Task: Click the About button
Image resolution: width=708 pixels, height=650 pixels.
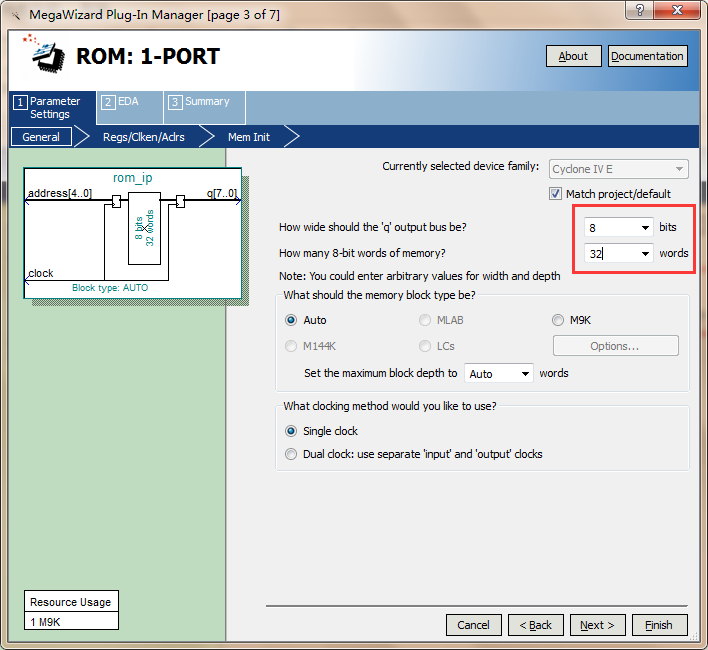Action: click(x=573, y=56)
